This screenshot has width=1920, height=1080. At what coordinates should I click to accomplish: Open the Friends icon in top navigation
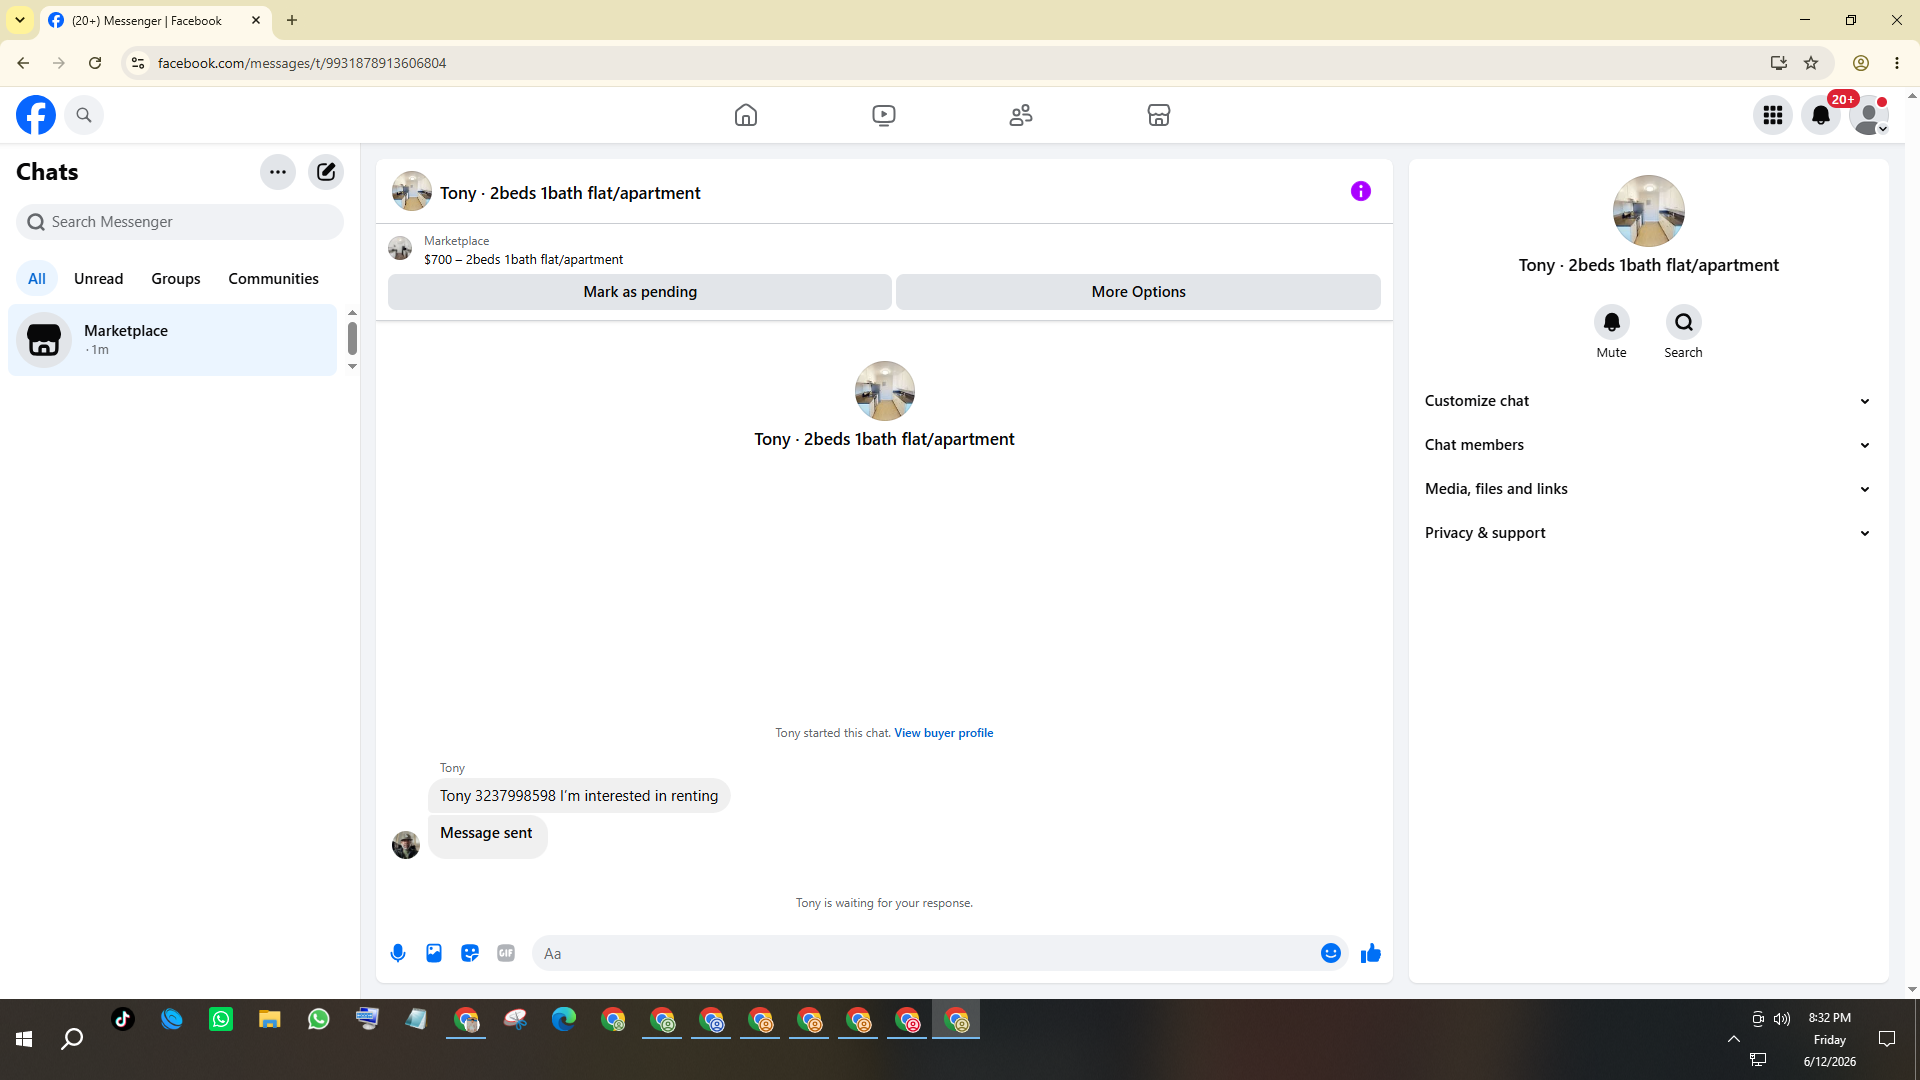coord(1021,115)
